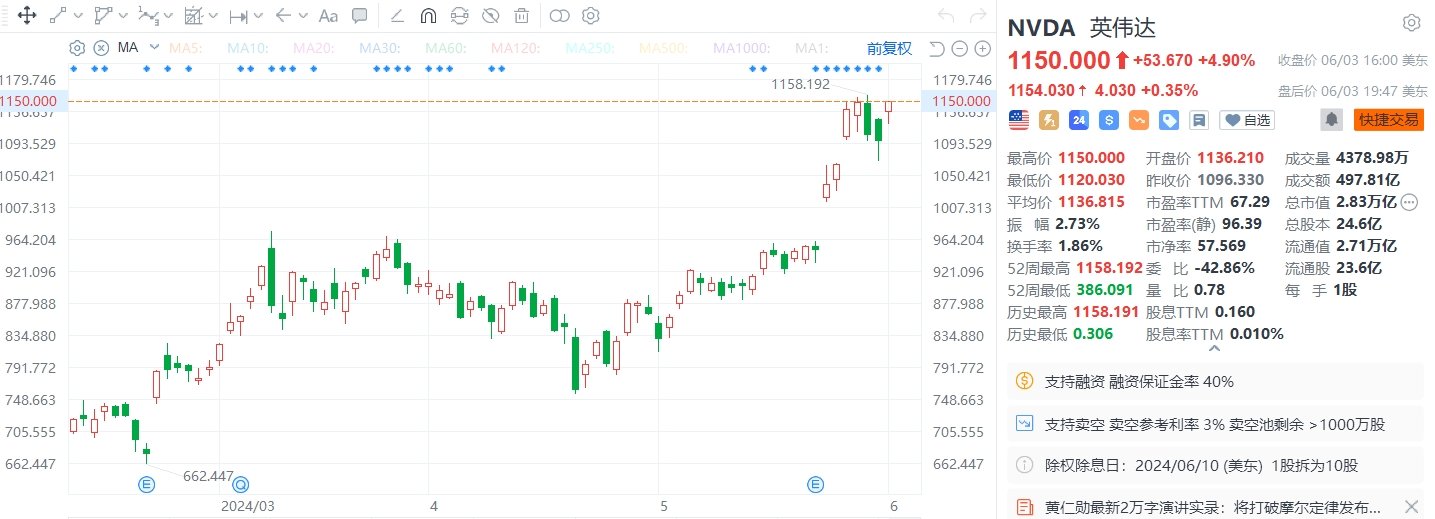Click the orange 快捷交易 button
Screen dimensions: 1435x519
1389,120
